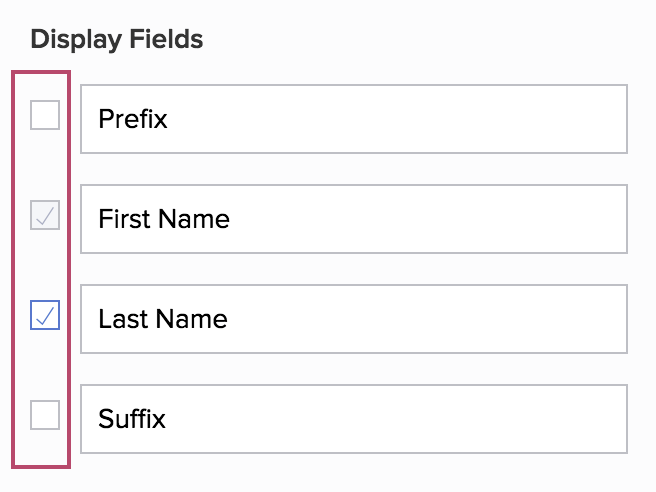Image resolution: width=656 pixels, height=492 pixels.
Task: Show the Prefix field via its checkbox
Action: (x=45, y=116)
